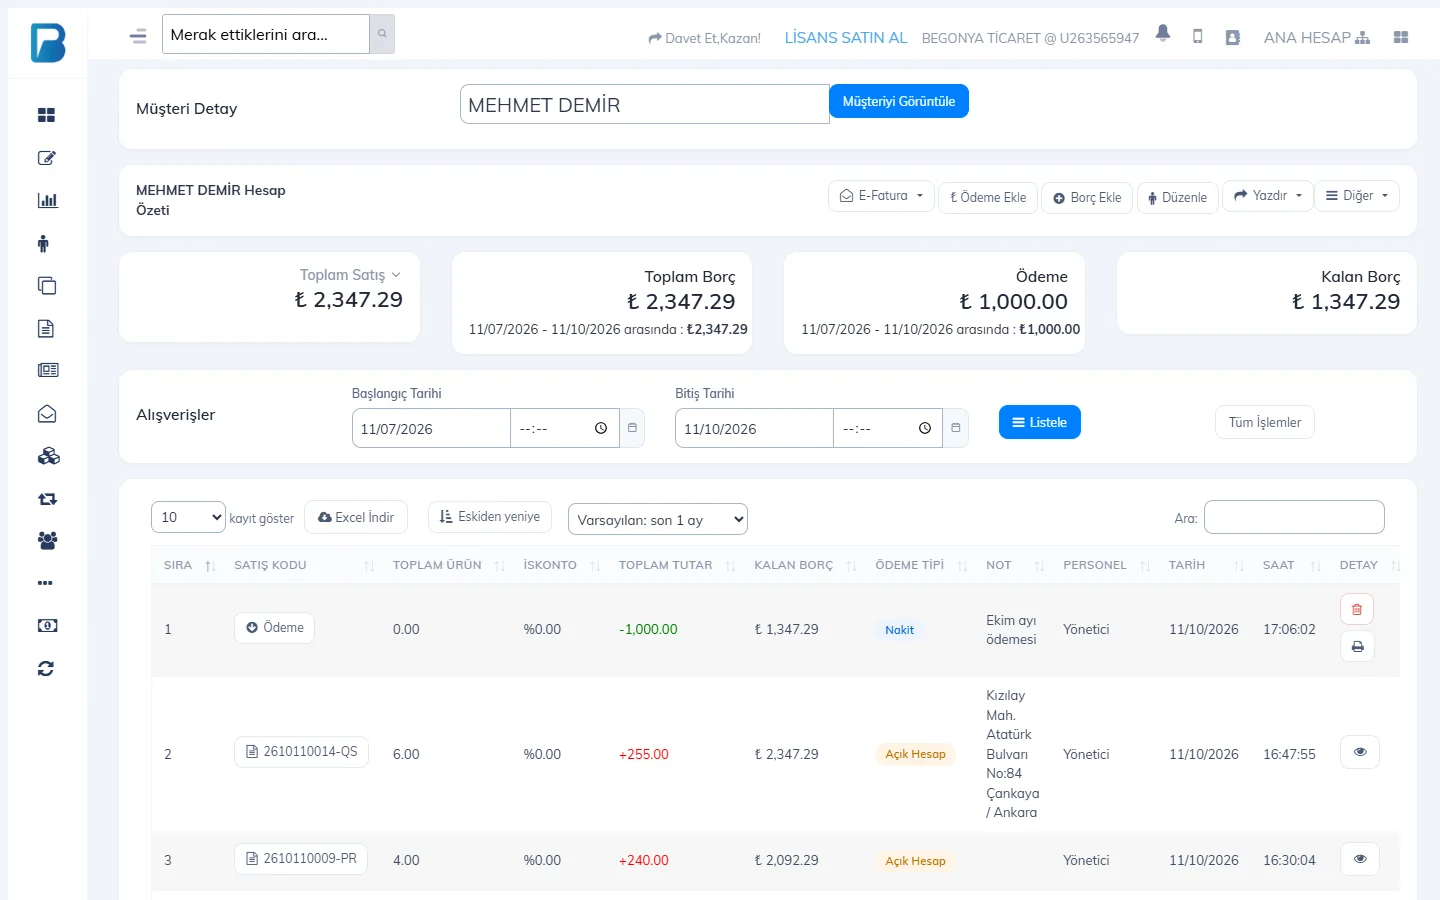Open the notifications bell icon
Screen dimensions: 1440x900
click(1163, 35)
